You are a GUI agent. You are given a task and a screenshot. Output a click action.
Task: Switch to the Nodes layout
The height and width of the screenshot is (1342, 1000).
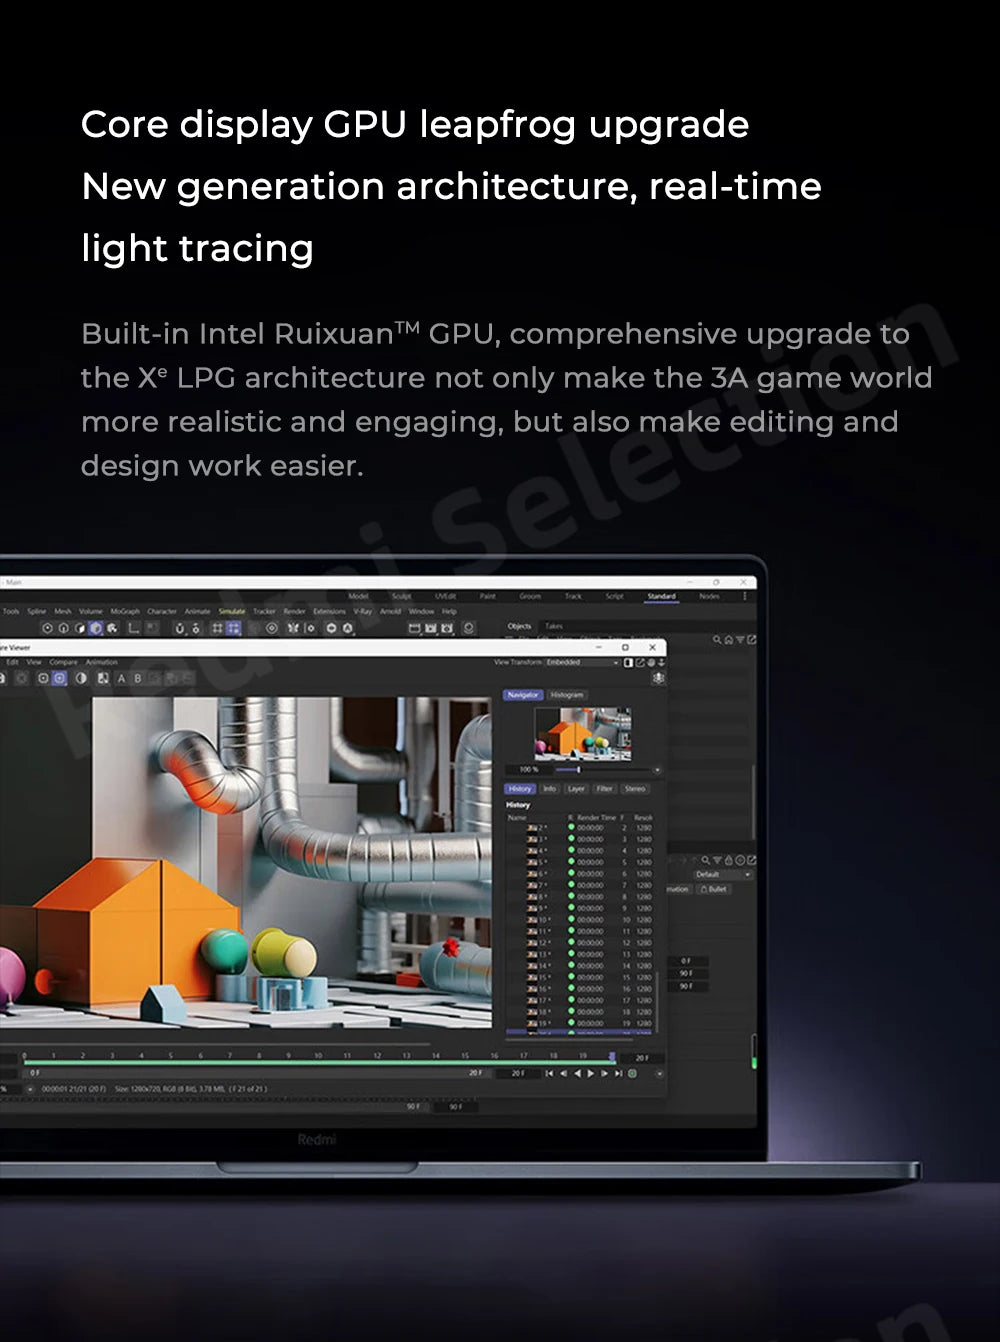click(709, 596)
